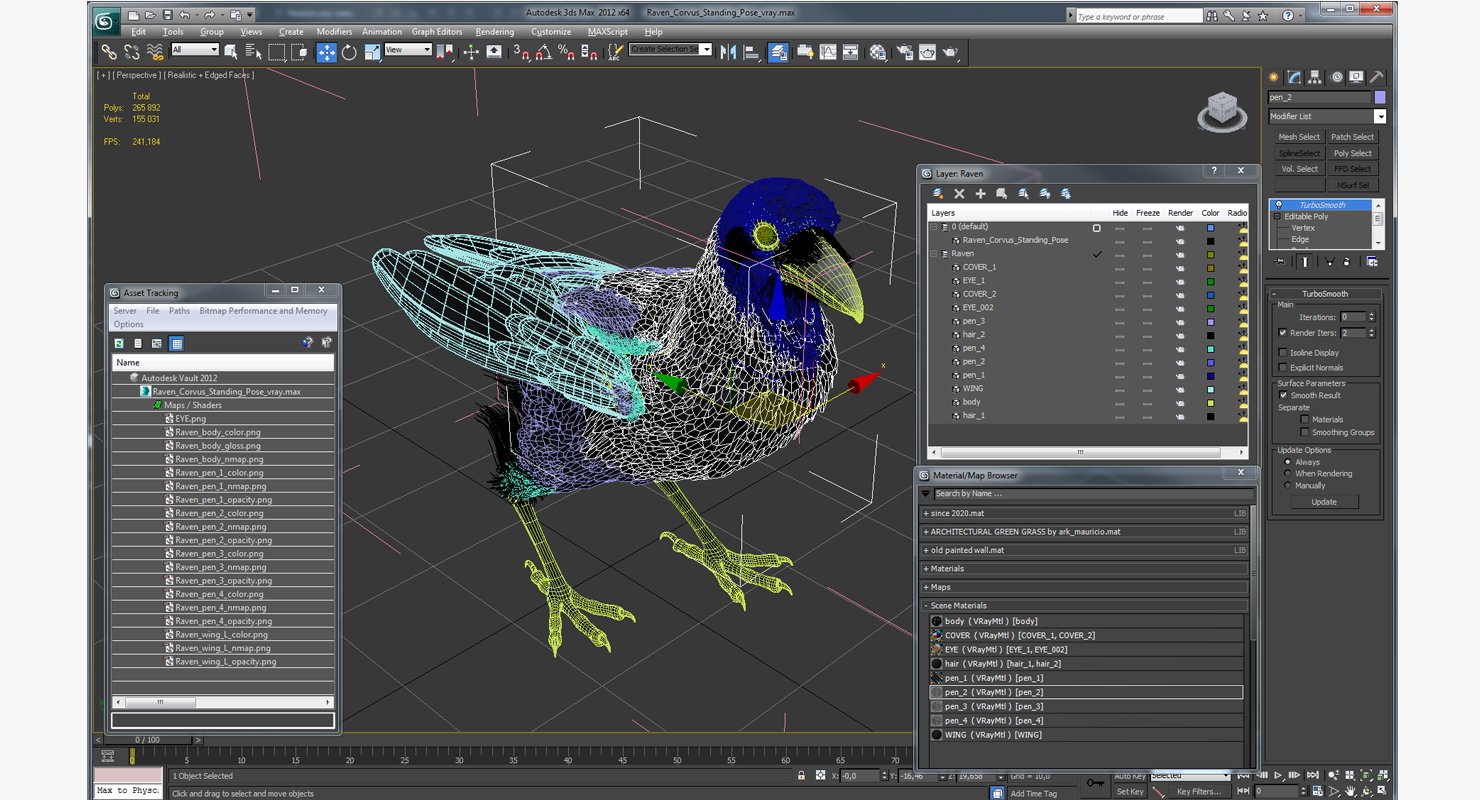Activate the Unlink Selection tool
This screenshot has width=1480, height=800.
pos(131,52)
